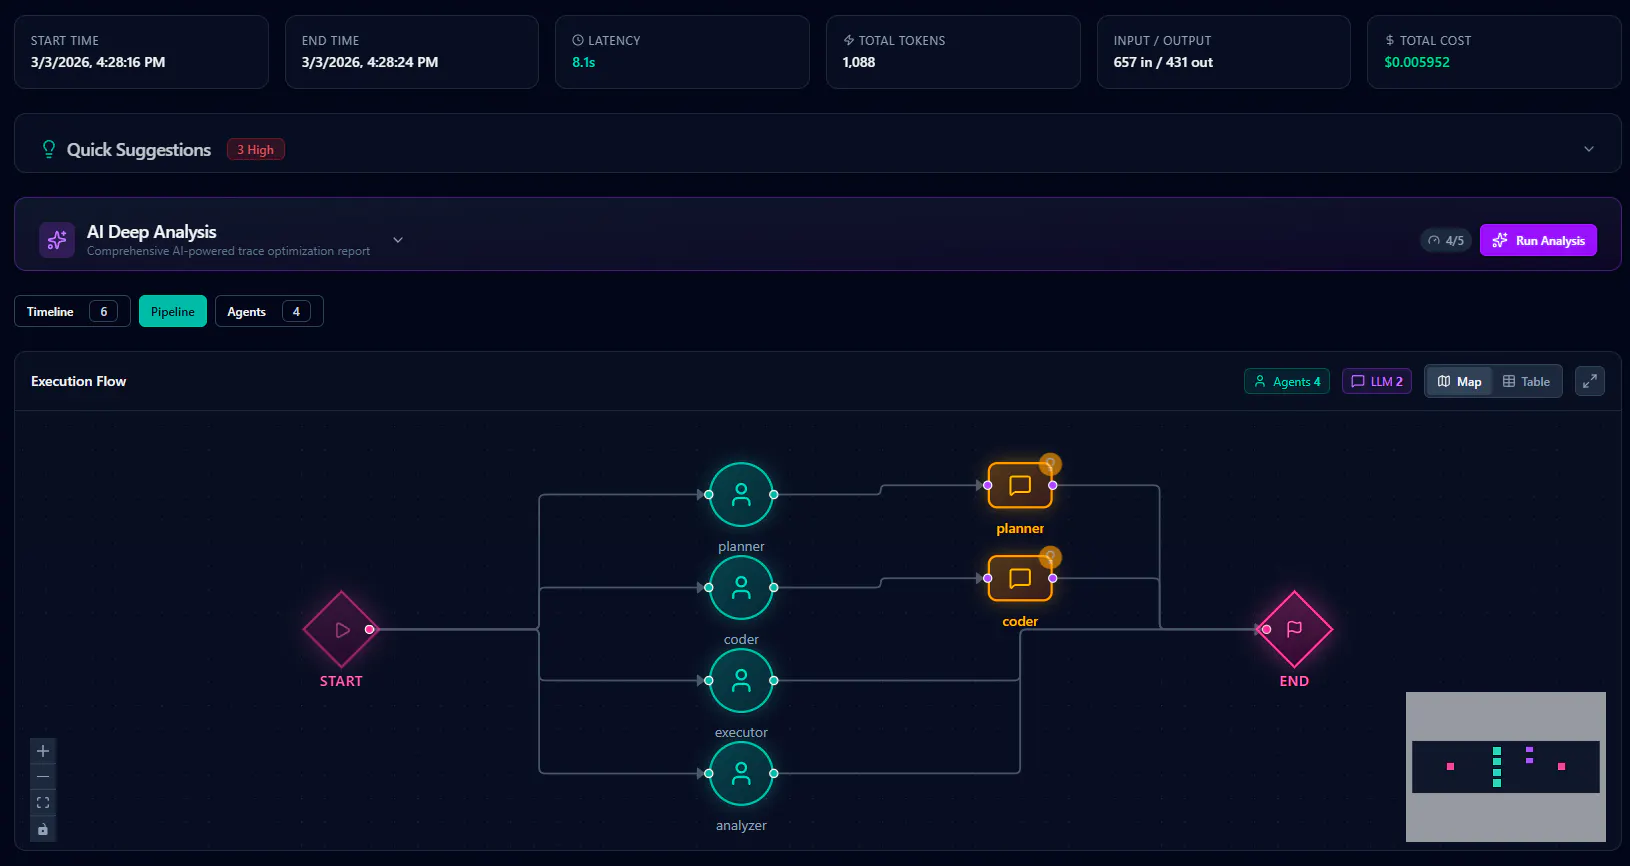This screenshot has width=1630, height=866.
Task: Click the minimap overview
Action: click(x=1506, y=767)
